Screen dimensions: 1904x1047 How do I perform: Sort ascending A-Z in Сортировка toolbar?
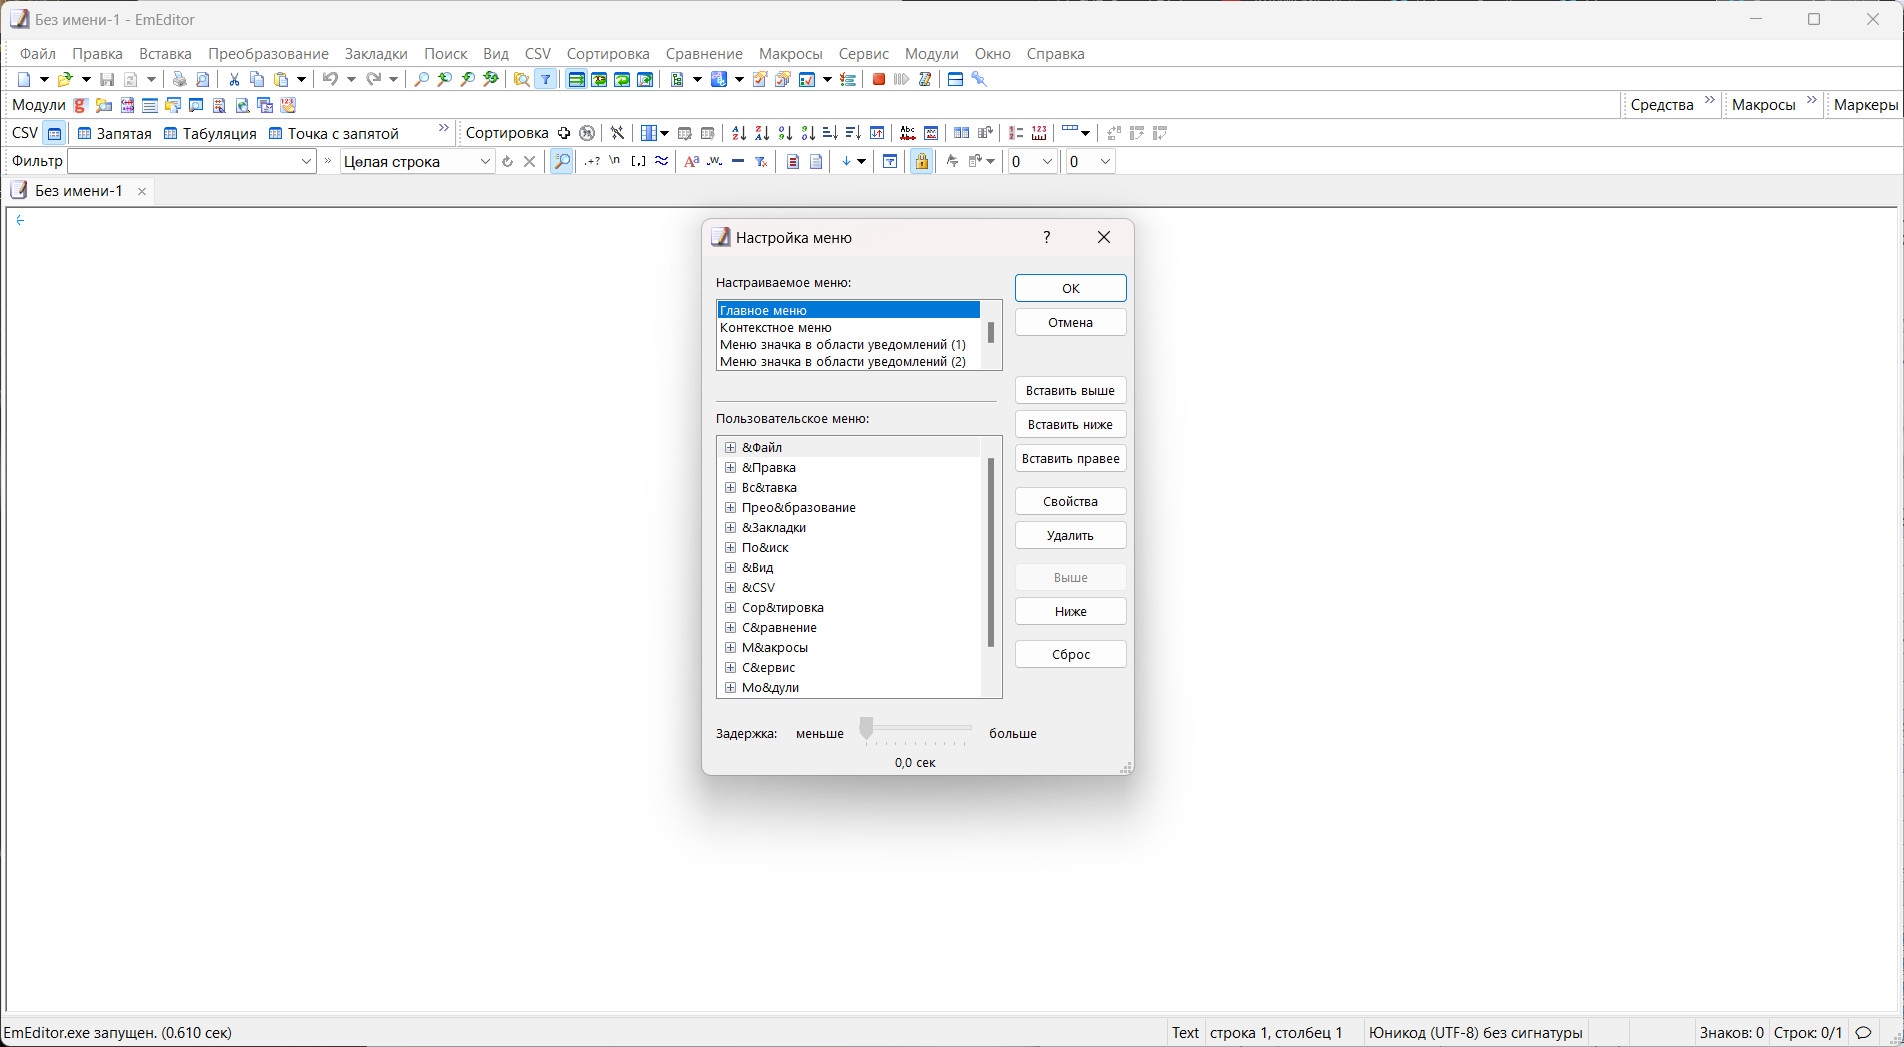point(738,132)
